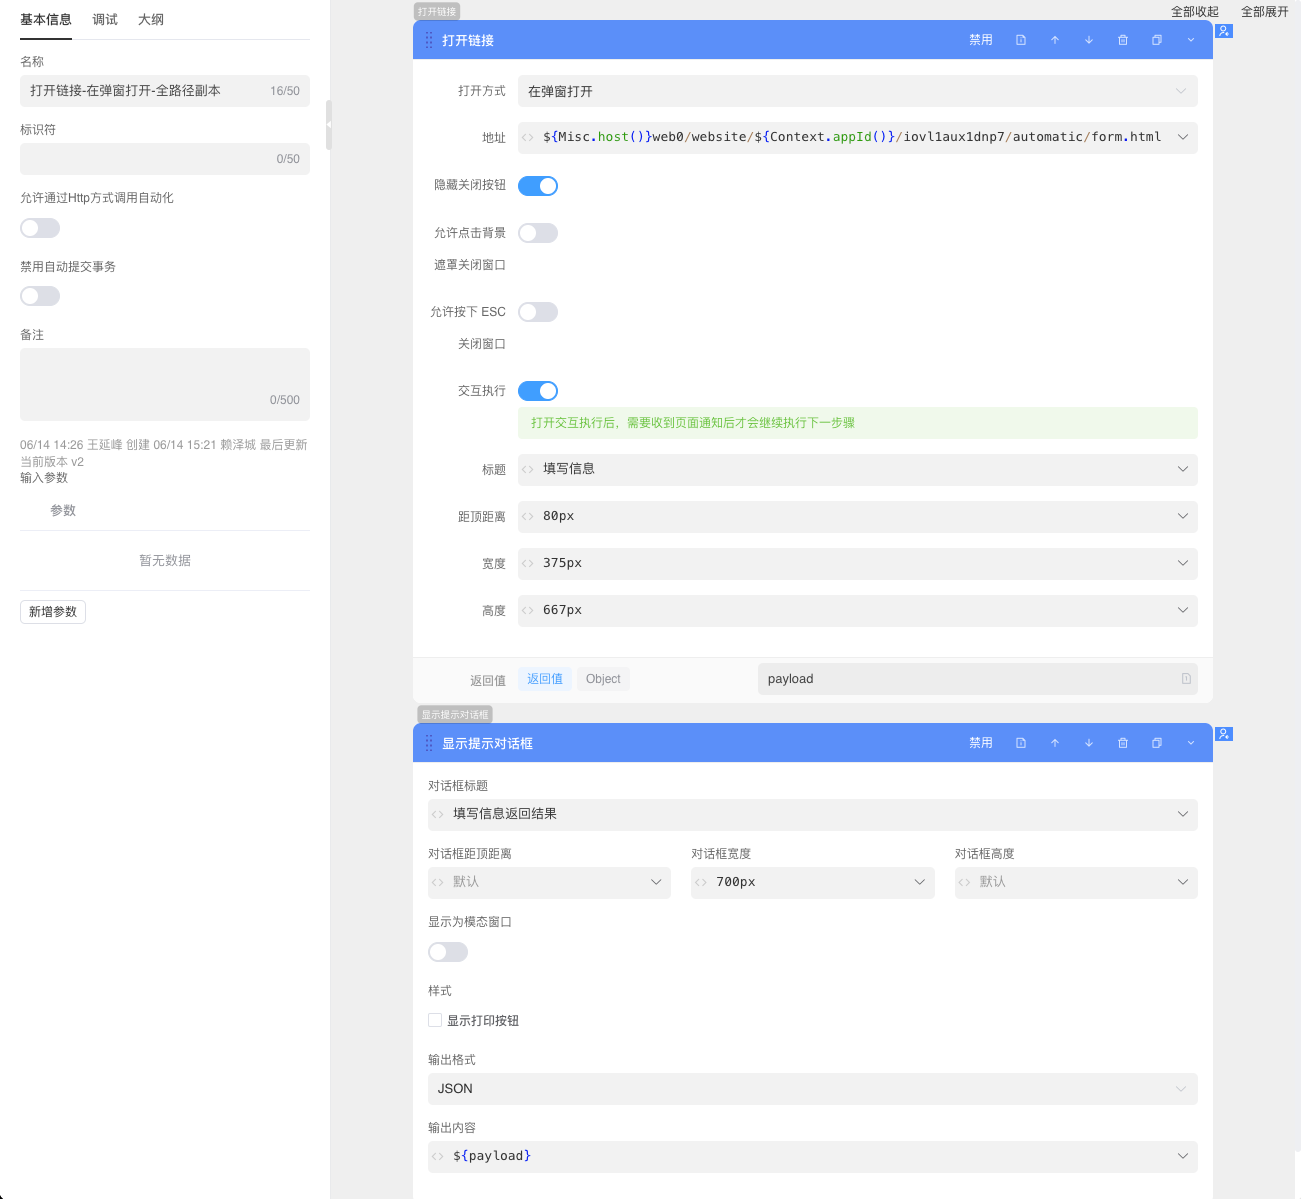
Task: Delete the 打开链接 step via its trash icon
Action: 1123,40
